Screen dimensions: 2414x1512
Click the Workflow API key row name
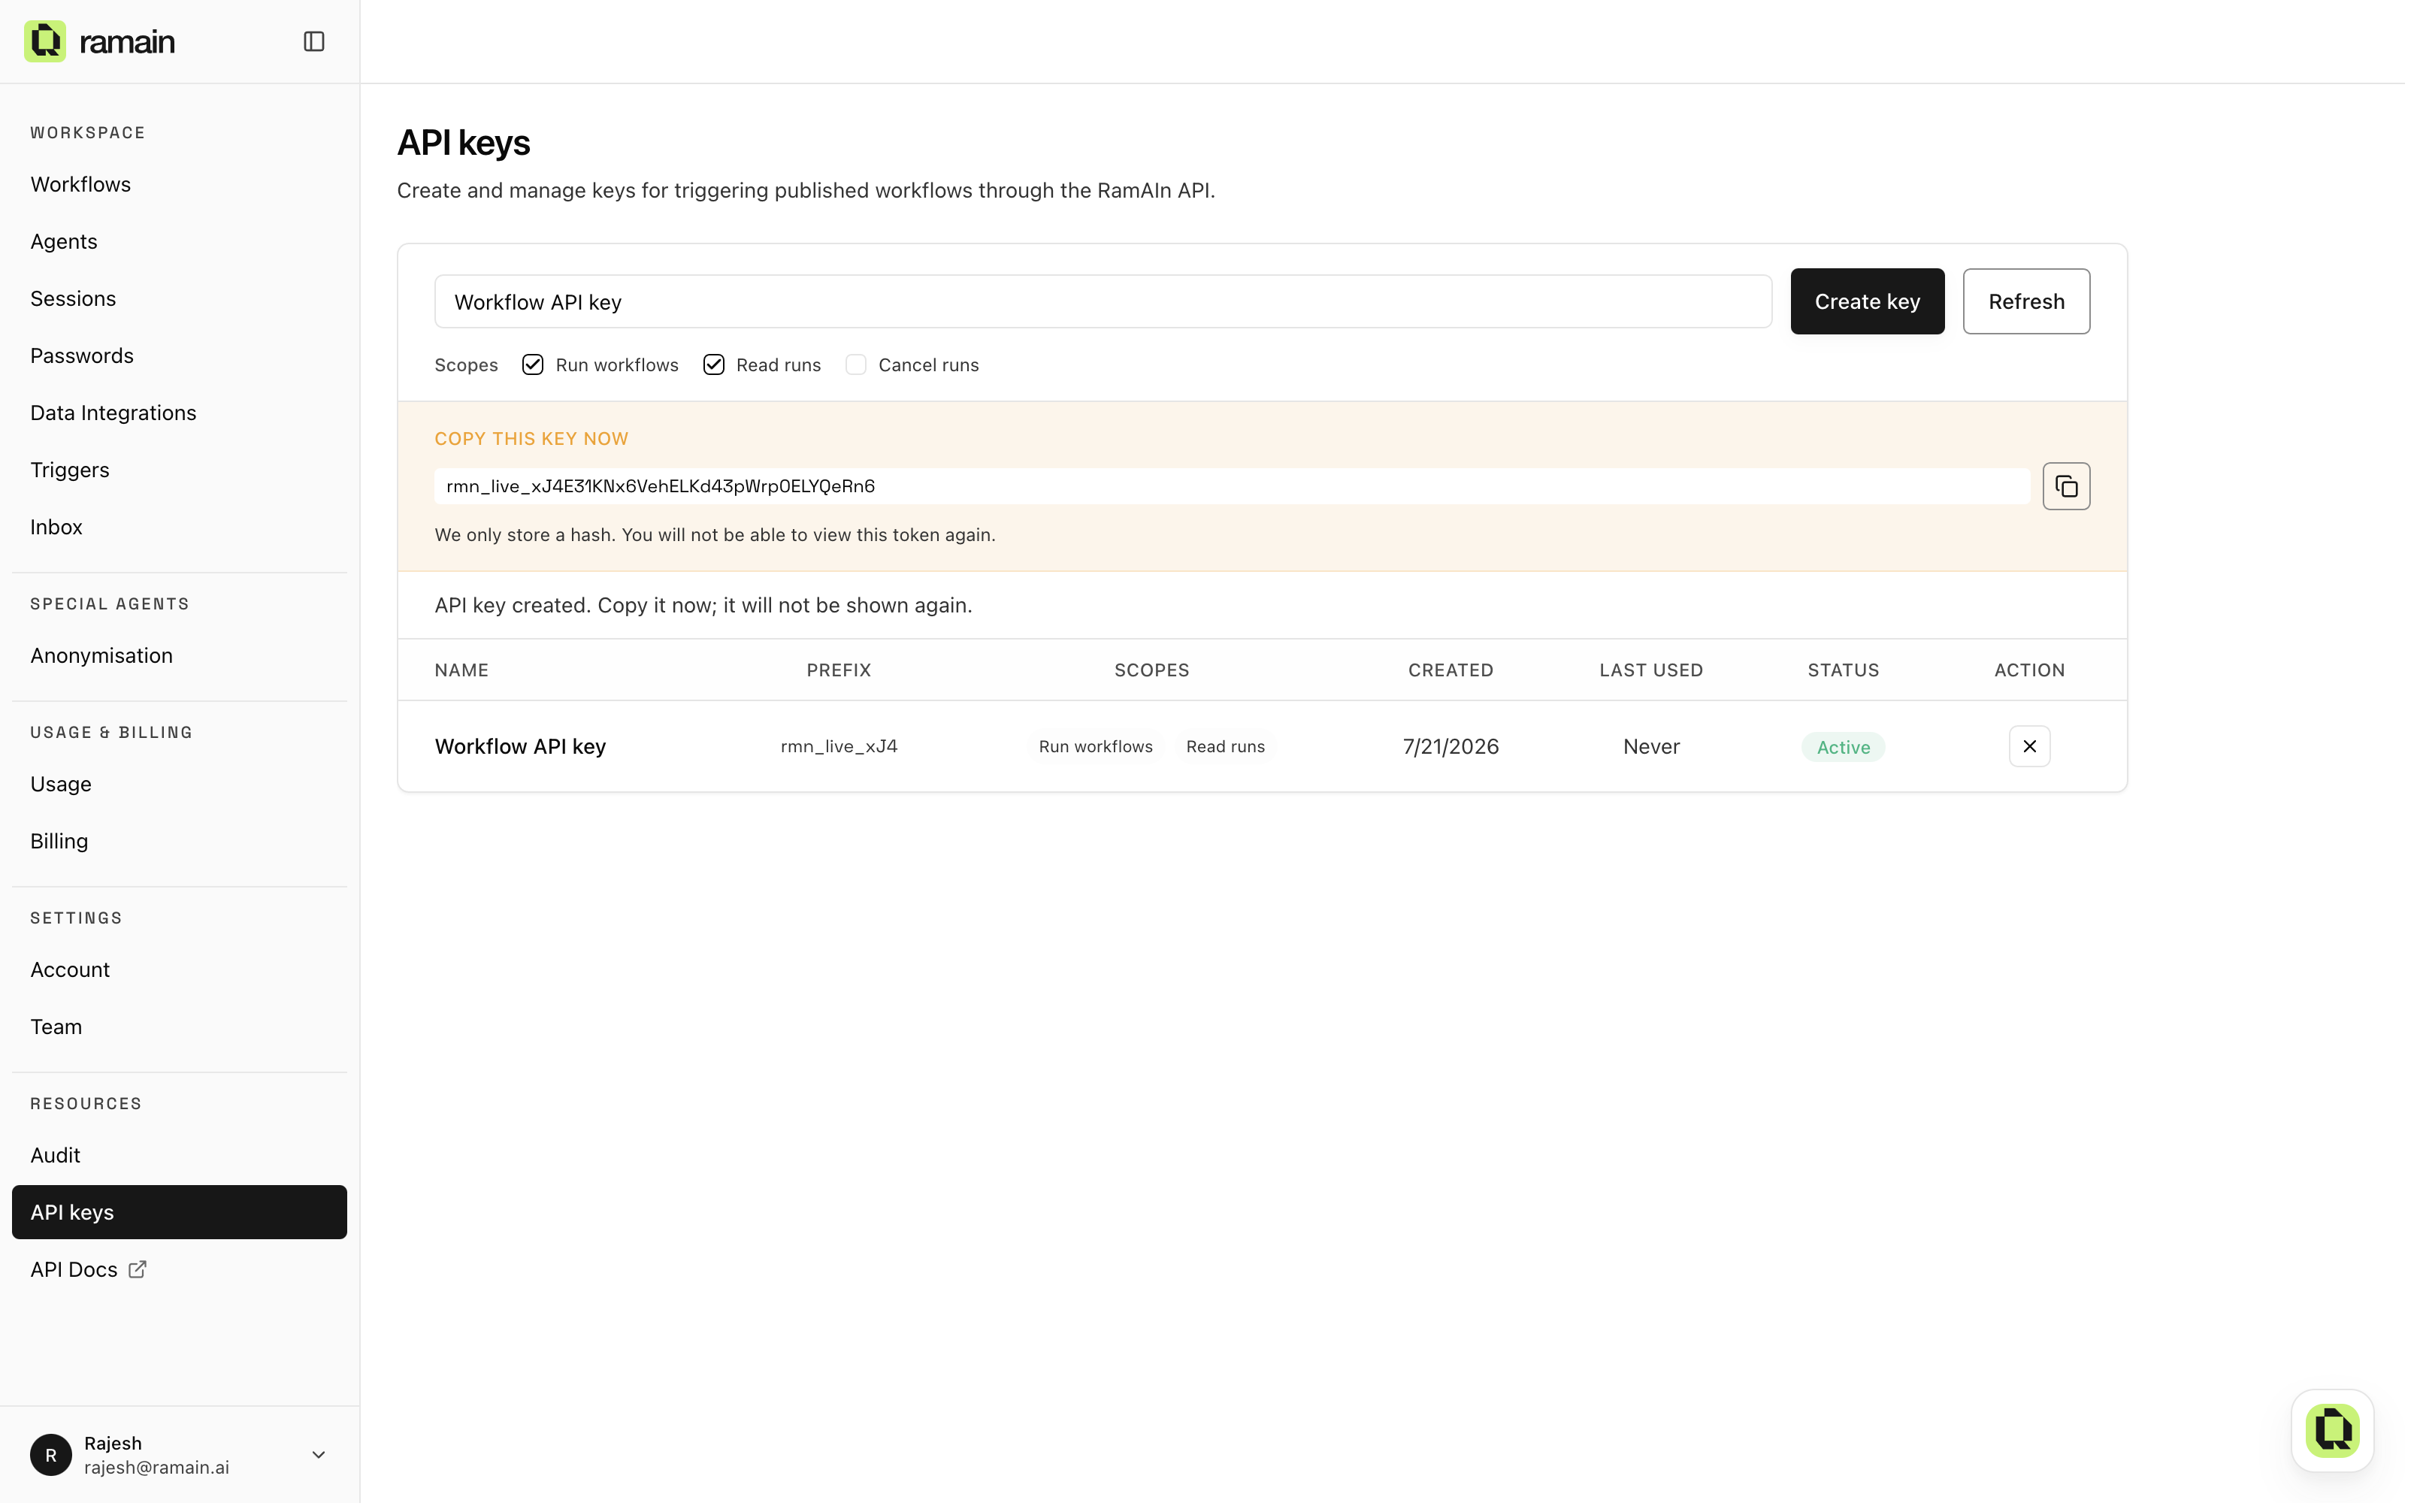pyautogui.click(x=521, y=748)
